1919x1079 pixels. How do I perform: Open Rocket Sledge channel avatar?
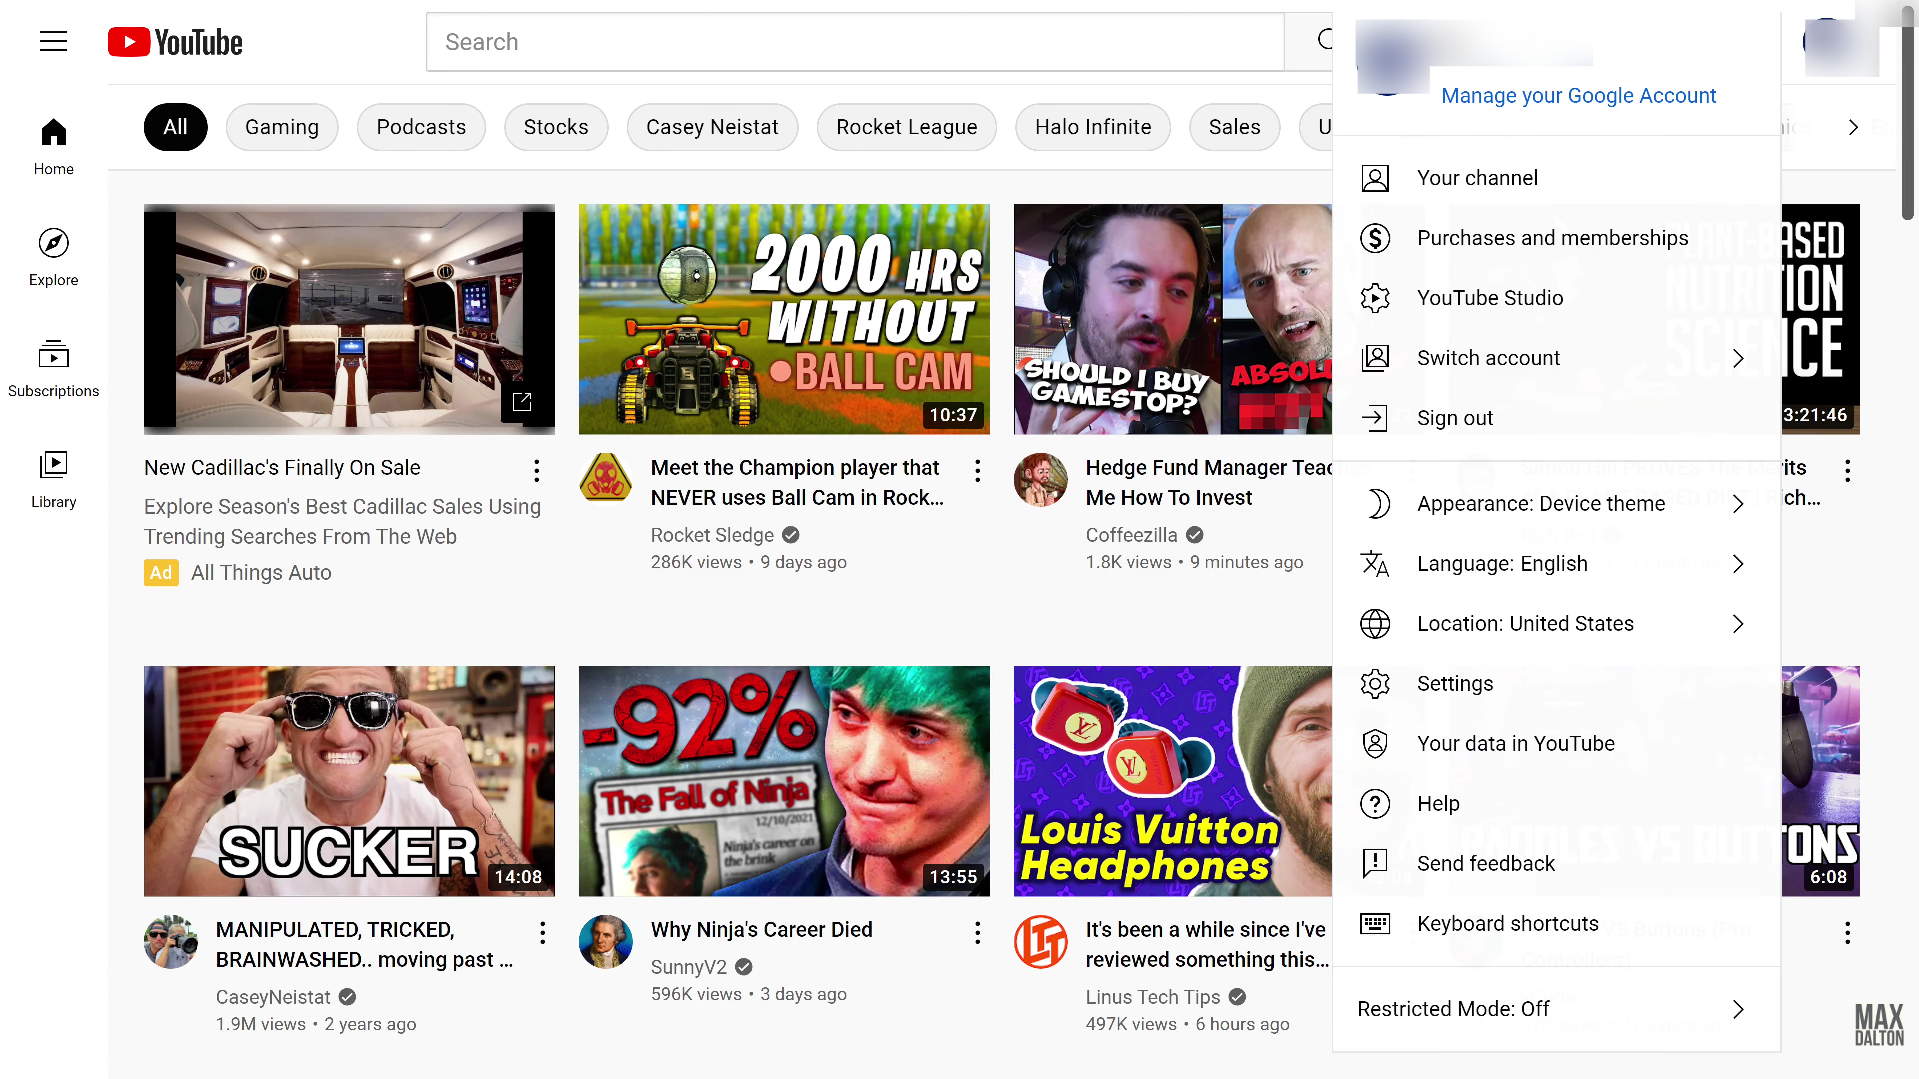(606, 478)
